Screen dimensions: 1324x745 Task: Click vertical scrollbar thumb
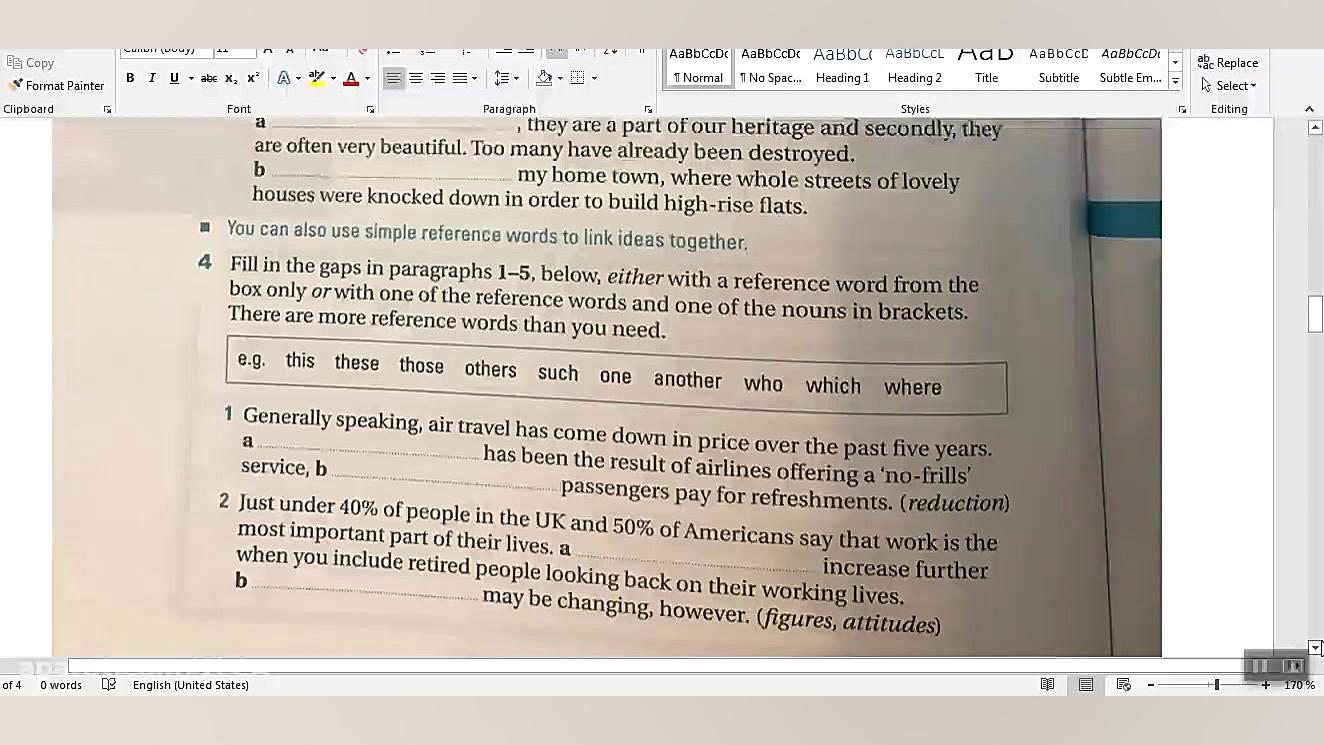click(x=1315, y=315)
